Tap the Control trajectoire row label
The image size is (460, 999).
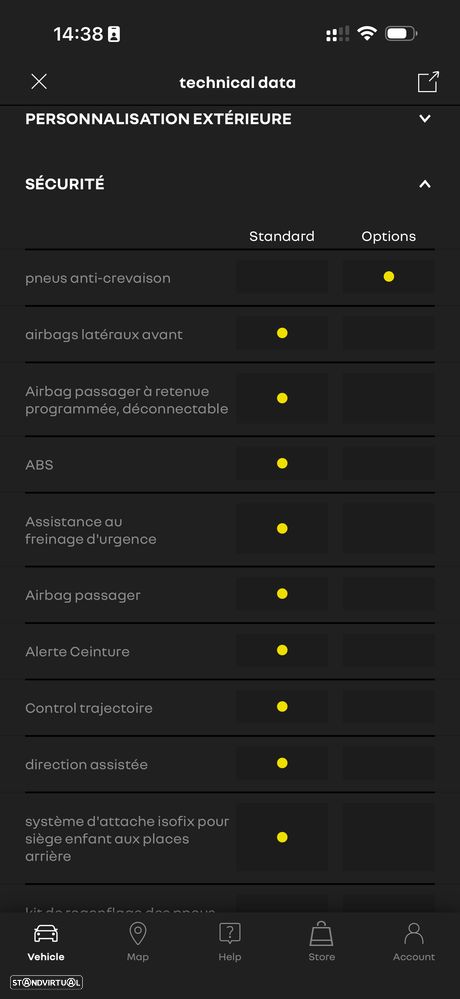89,708
